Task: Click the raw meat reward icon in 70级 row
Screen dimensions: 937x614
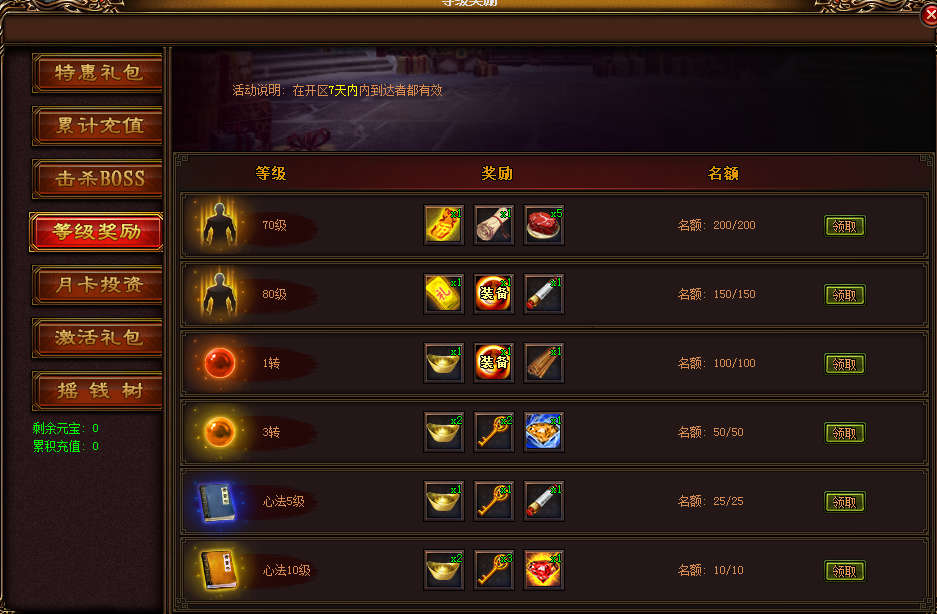Action: (544, 225)
